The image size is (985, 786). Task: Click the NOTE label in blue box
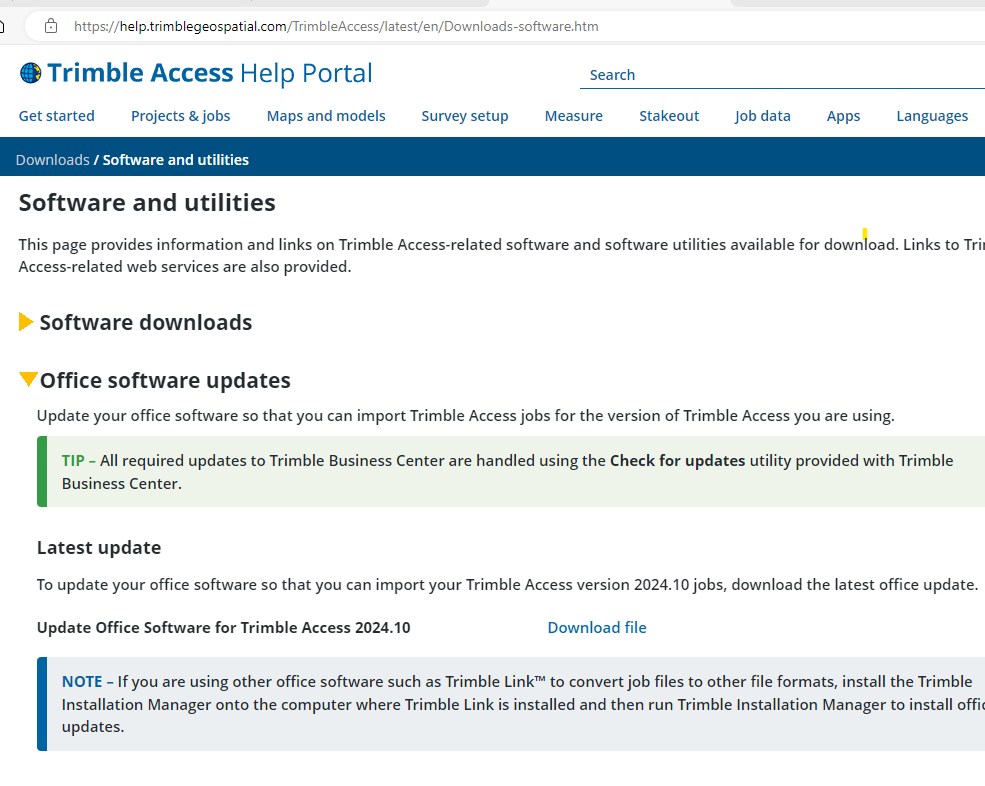pos(82,682)
